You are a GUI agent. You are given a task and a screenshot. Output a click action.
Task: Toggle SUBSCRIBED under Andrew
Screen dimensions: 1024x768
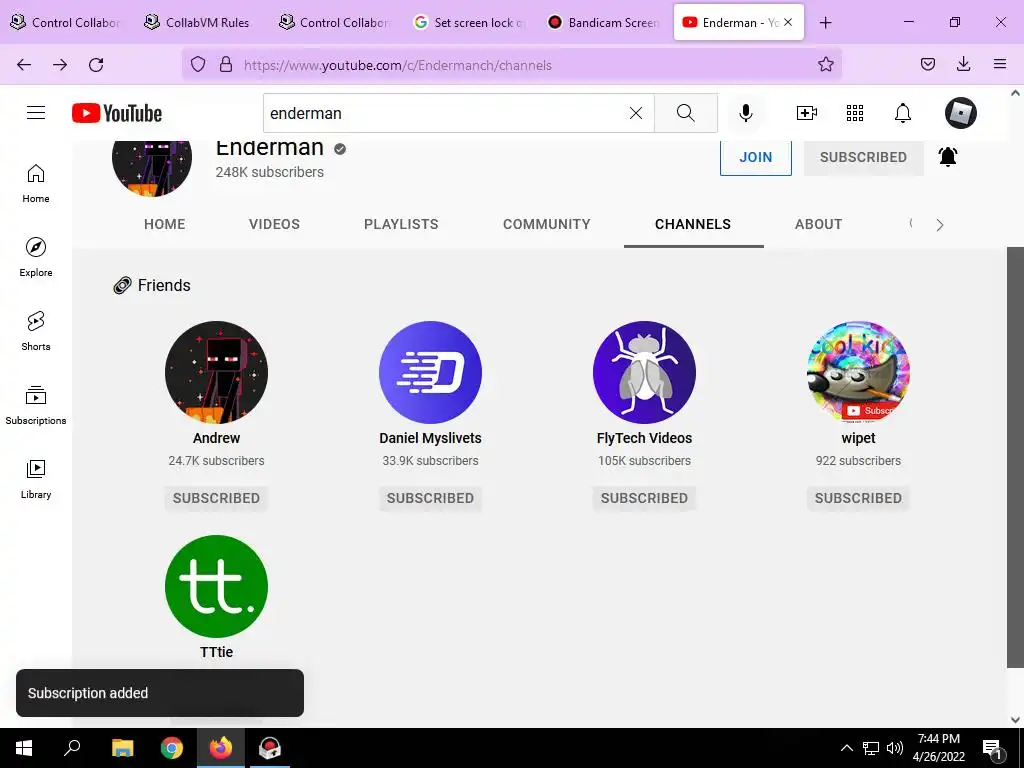(216, 498)
